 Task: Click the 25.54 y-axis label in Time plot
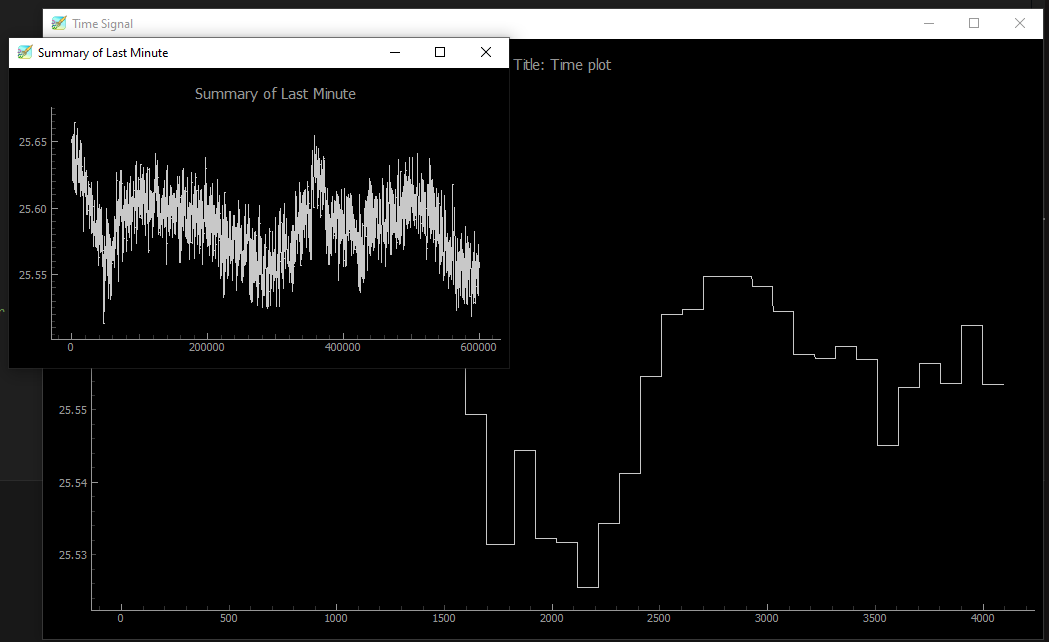point(73,483)
